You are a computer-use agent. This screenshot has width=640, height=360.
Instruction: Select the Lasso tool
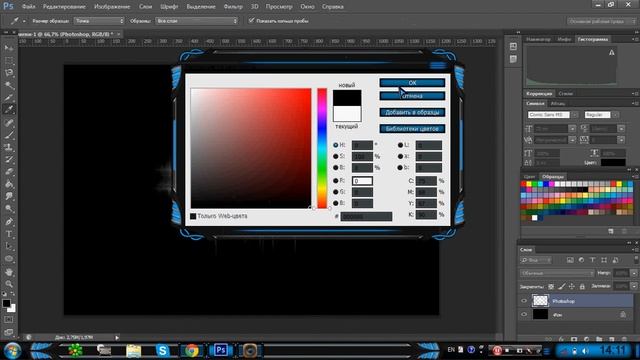(9, 73)
